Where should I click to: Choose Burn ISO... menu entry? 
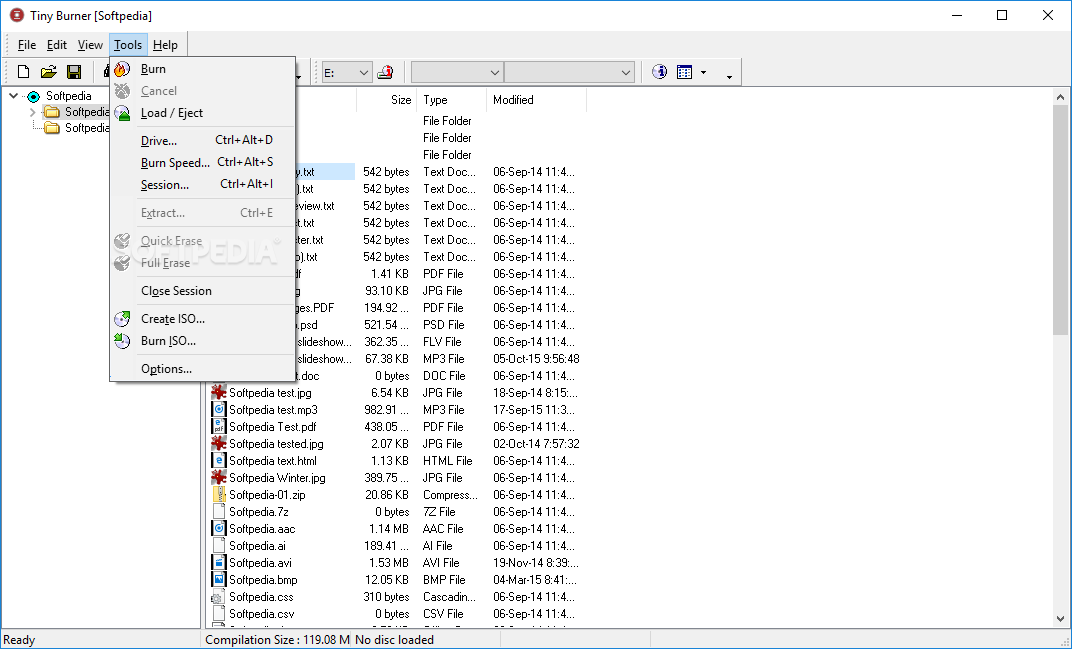202,341
